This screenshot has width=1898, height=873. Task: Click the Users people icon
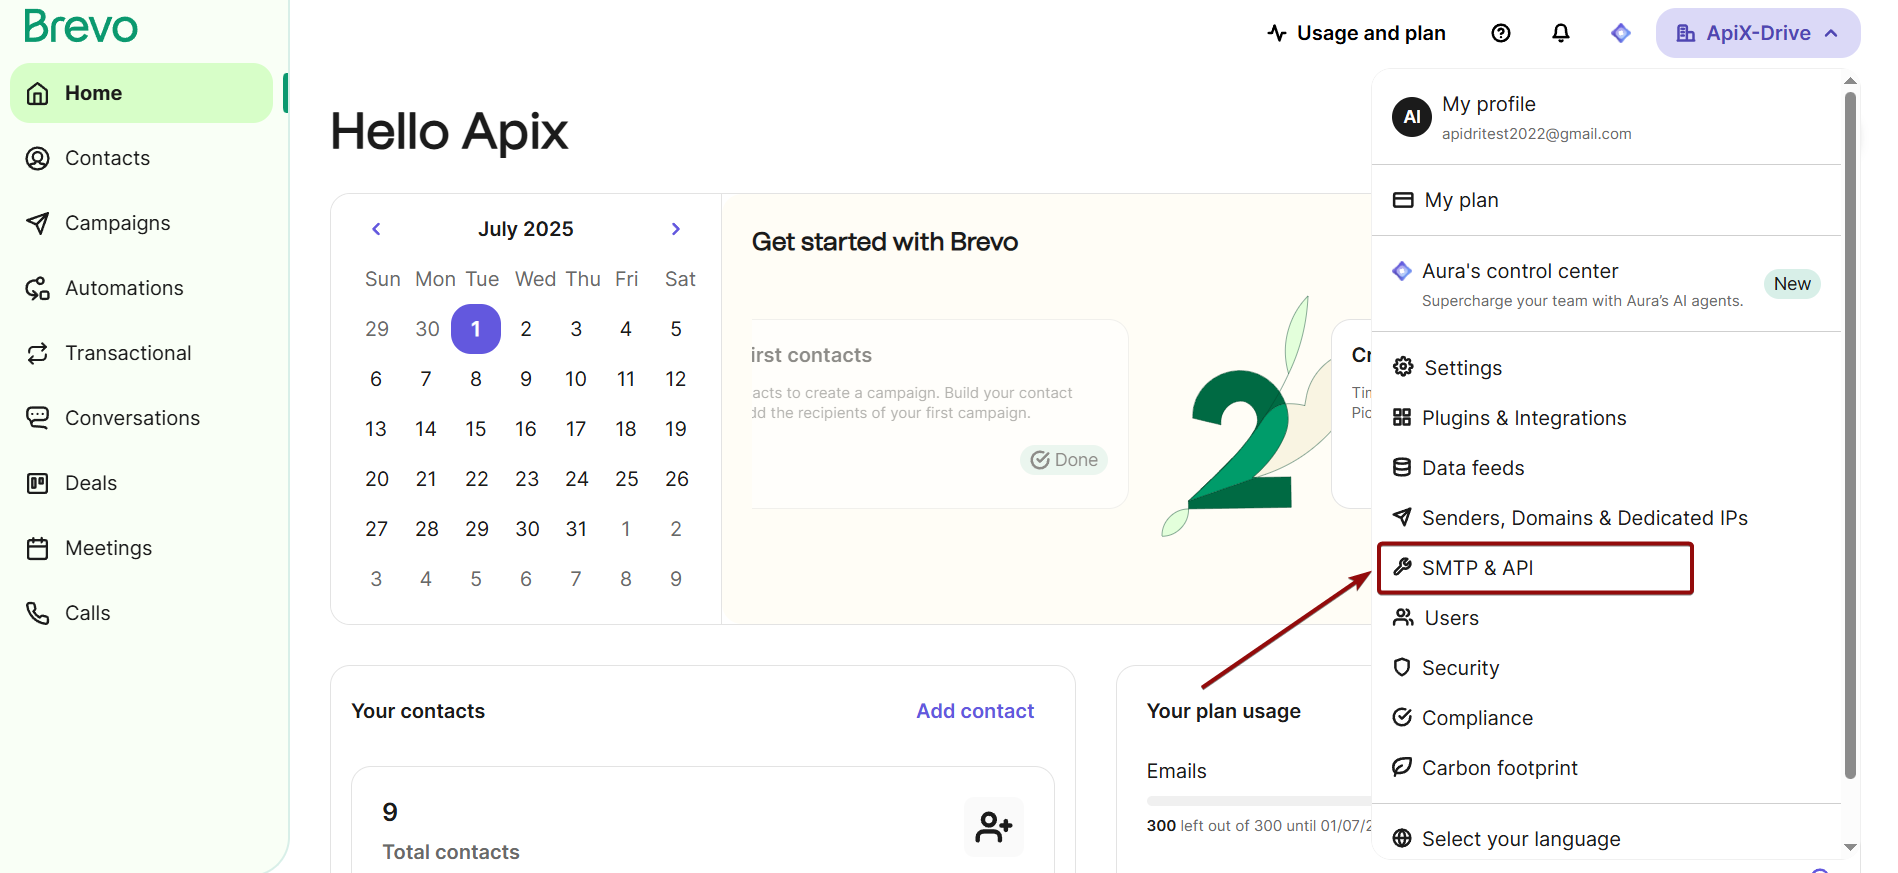click(1403, 617)
